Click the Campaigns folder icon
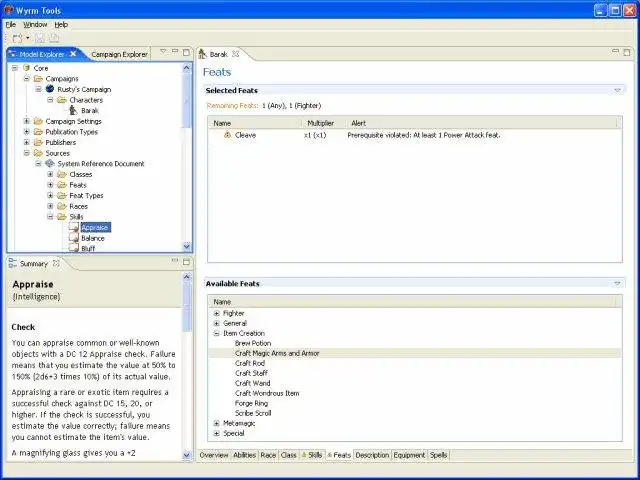640x480 pixels. click(x=38, y=78)
